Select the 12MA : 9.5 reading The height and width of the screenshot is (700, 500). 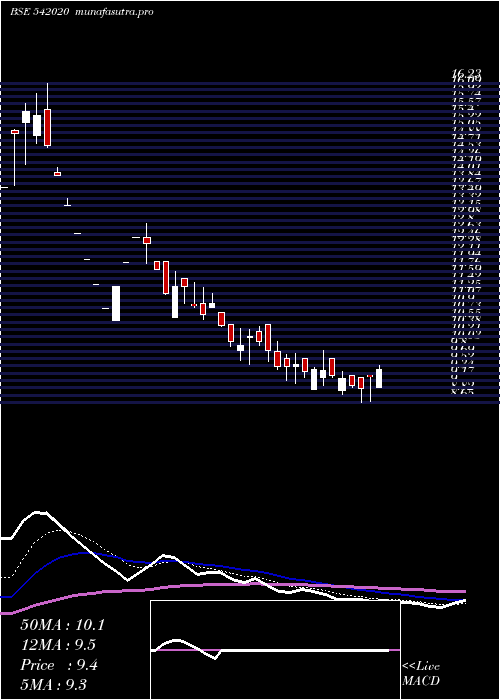[58, 645]
